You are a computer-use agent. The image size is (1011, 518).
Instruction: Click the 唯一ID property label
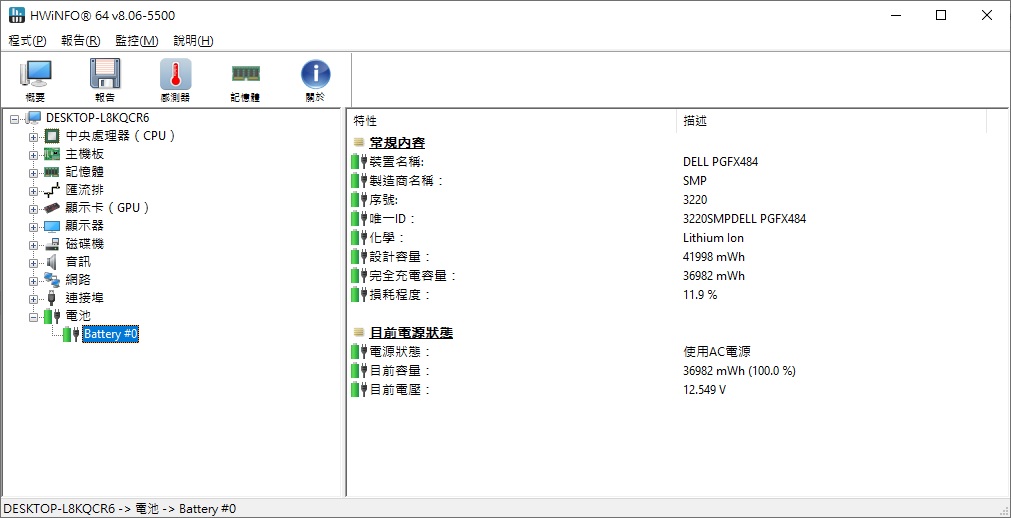pyautogui.click(x=393, y=219)
